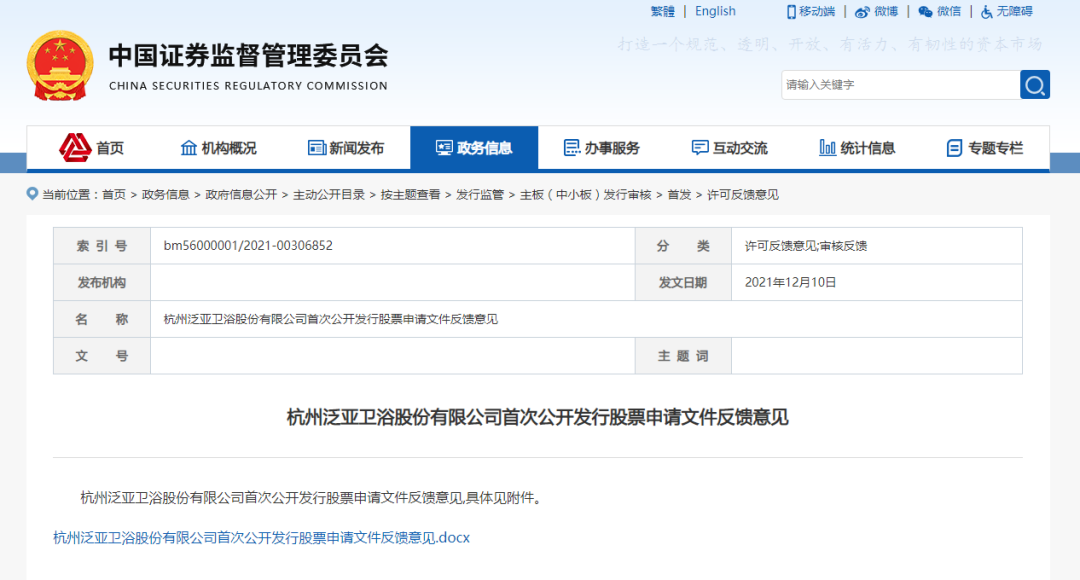1080x580 pixels.
Task: Click the newspaper icon beside 新闻发布
Action: 317,147
